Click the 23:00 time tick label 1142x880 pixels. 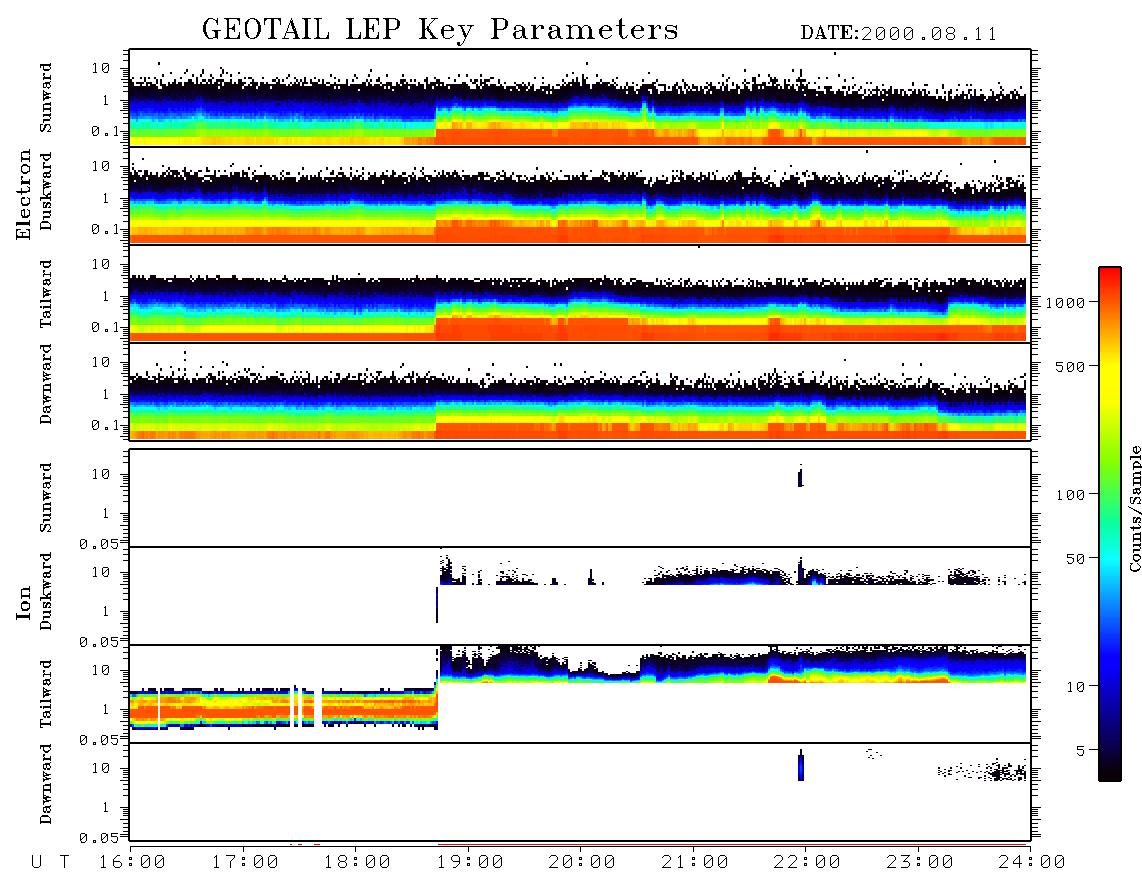pos(920,863)
